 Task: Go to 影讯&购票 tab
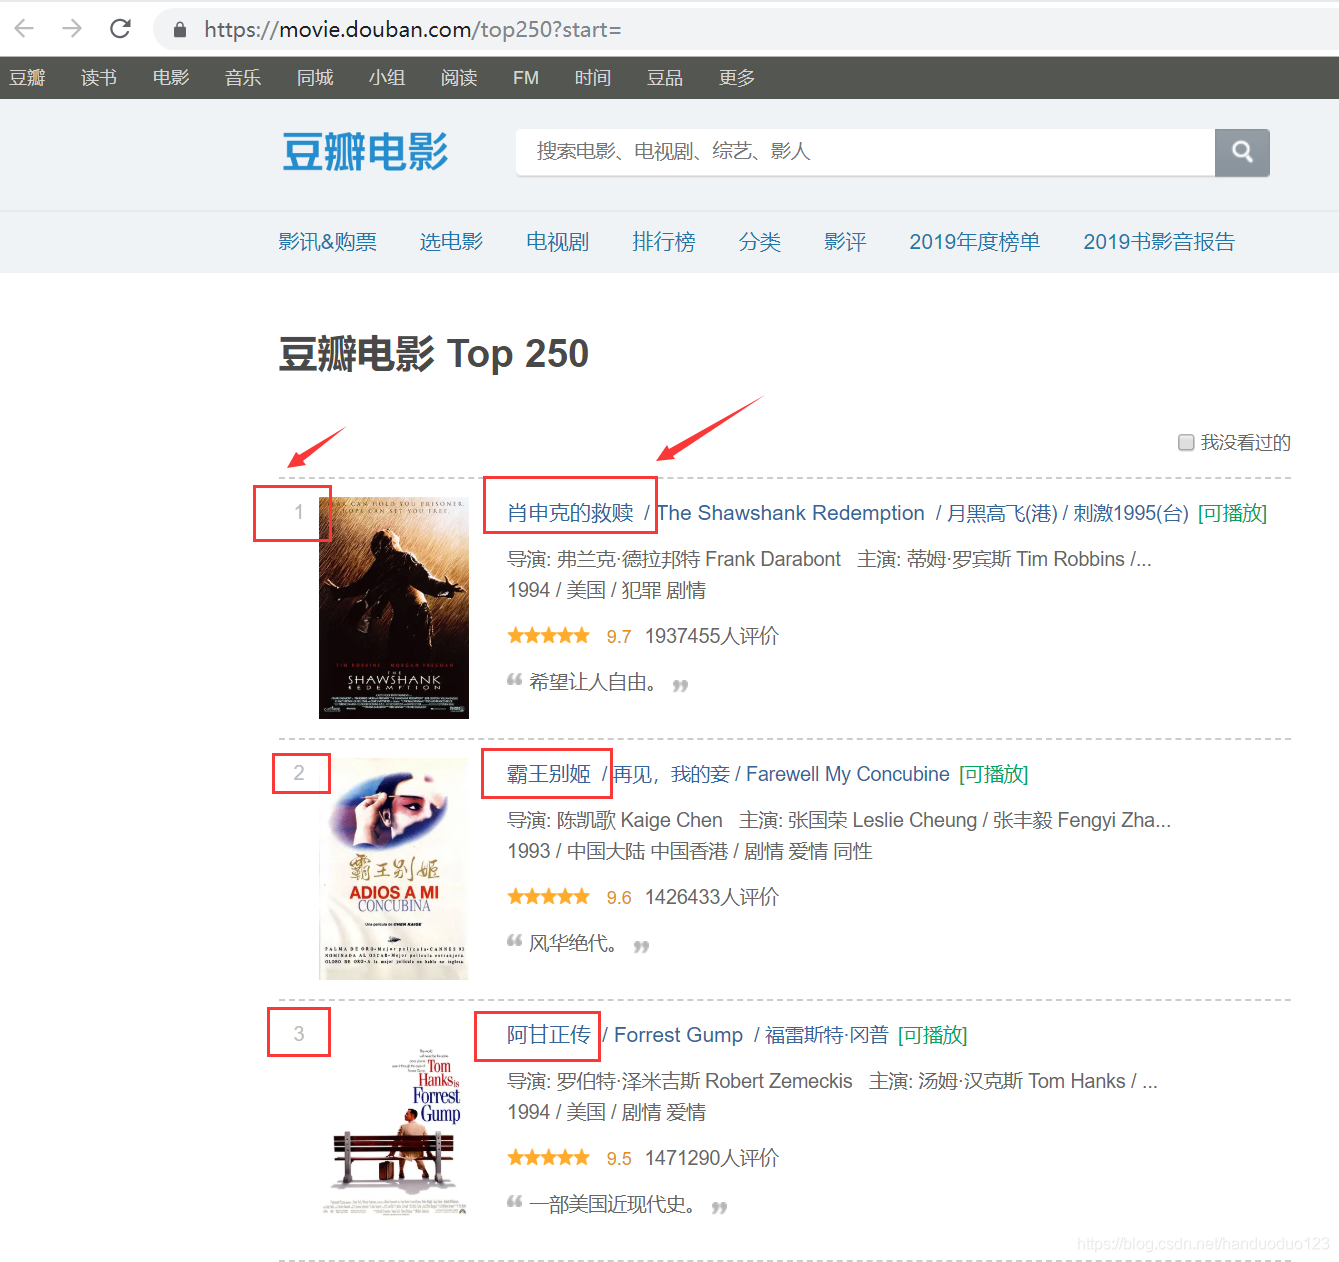(x=328, y=242)
